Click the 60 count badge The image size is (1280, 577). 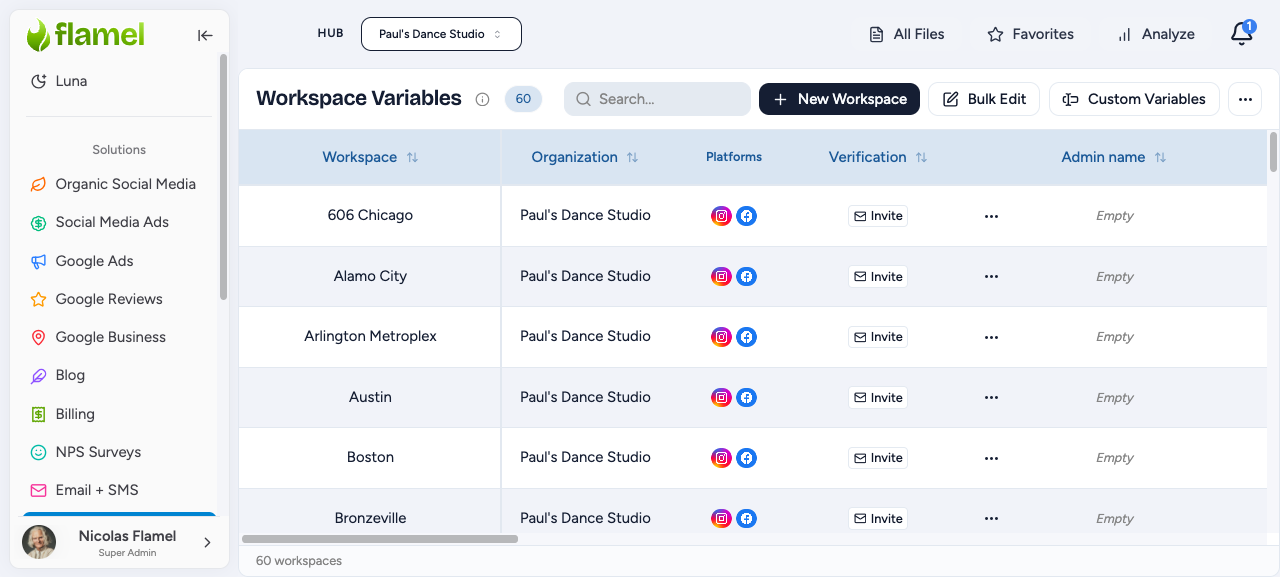pos(523,99)
